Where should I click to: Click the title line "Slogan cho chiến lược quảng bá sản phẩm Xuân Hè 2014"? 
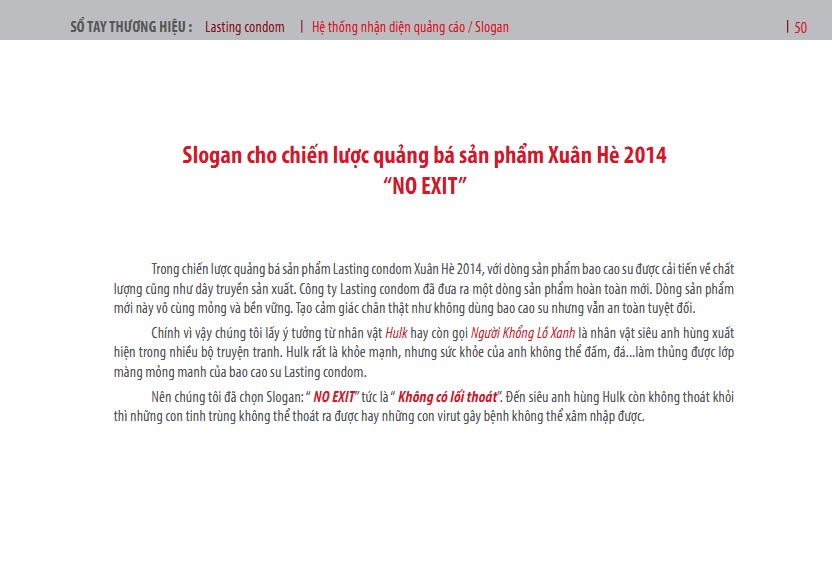[424, 155]
